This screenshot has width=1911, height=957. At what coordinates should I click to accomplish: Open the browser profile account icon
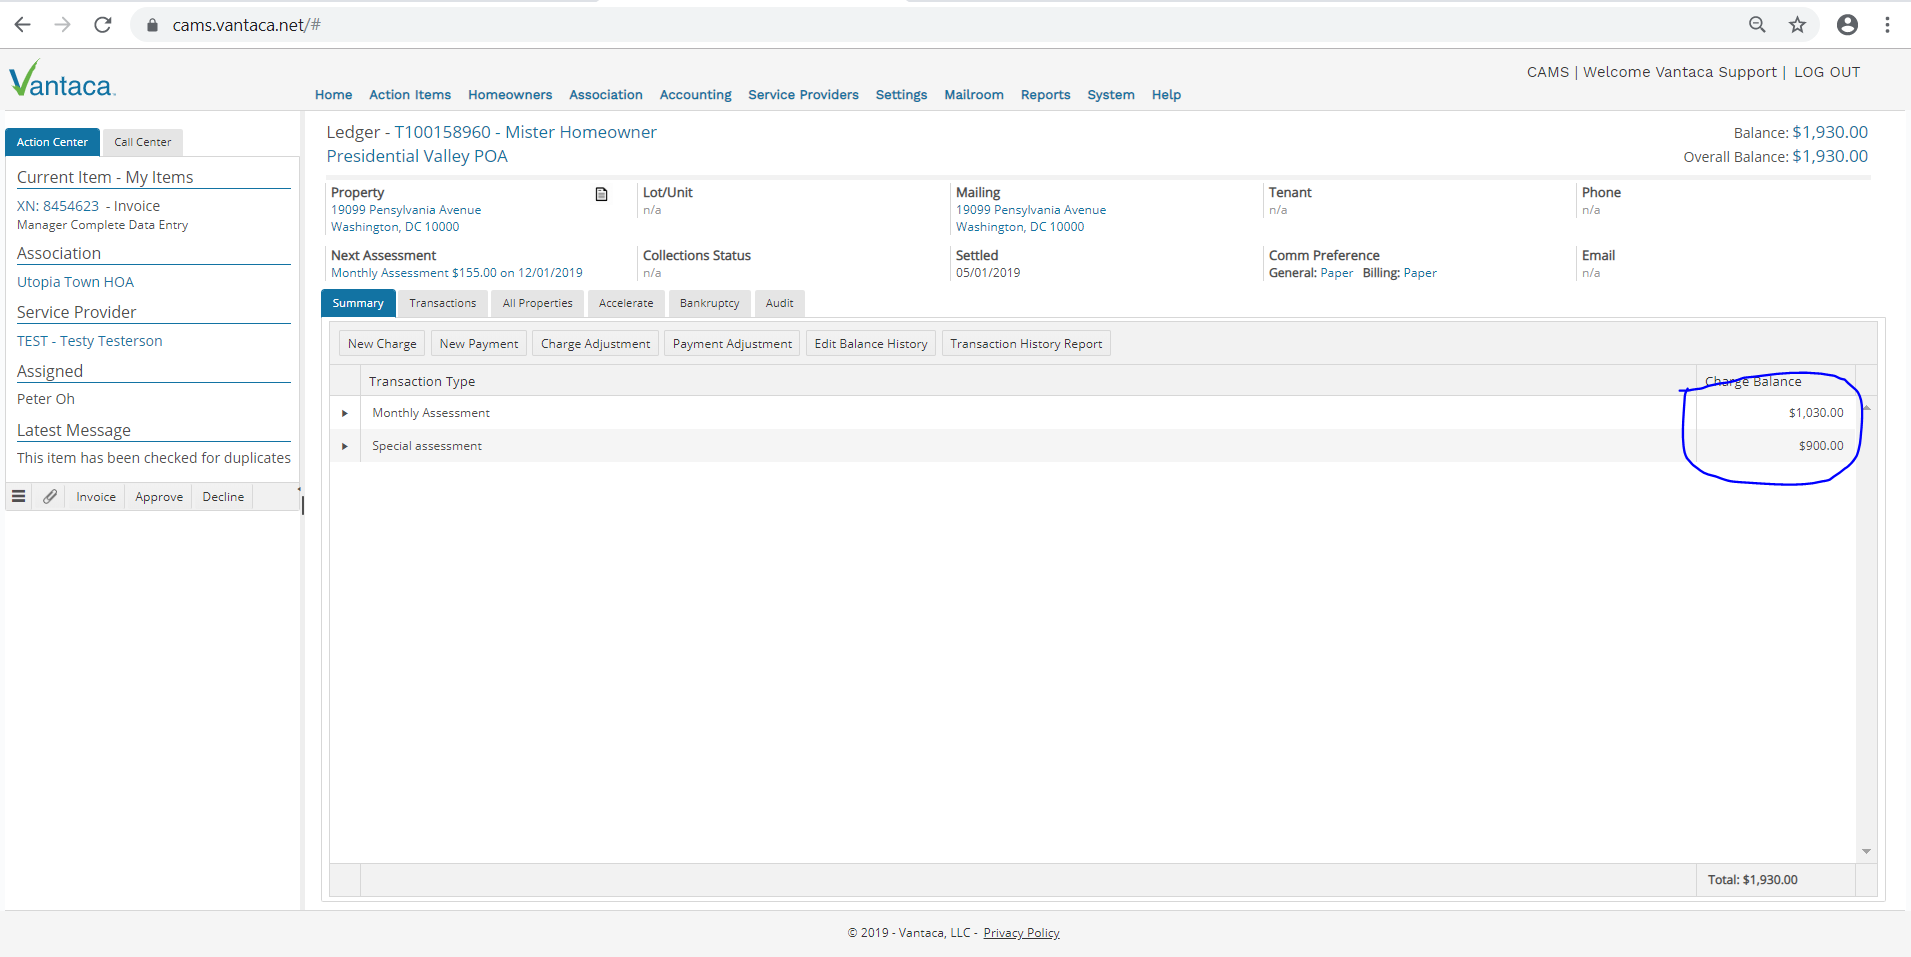(1847, 25)
